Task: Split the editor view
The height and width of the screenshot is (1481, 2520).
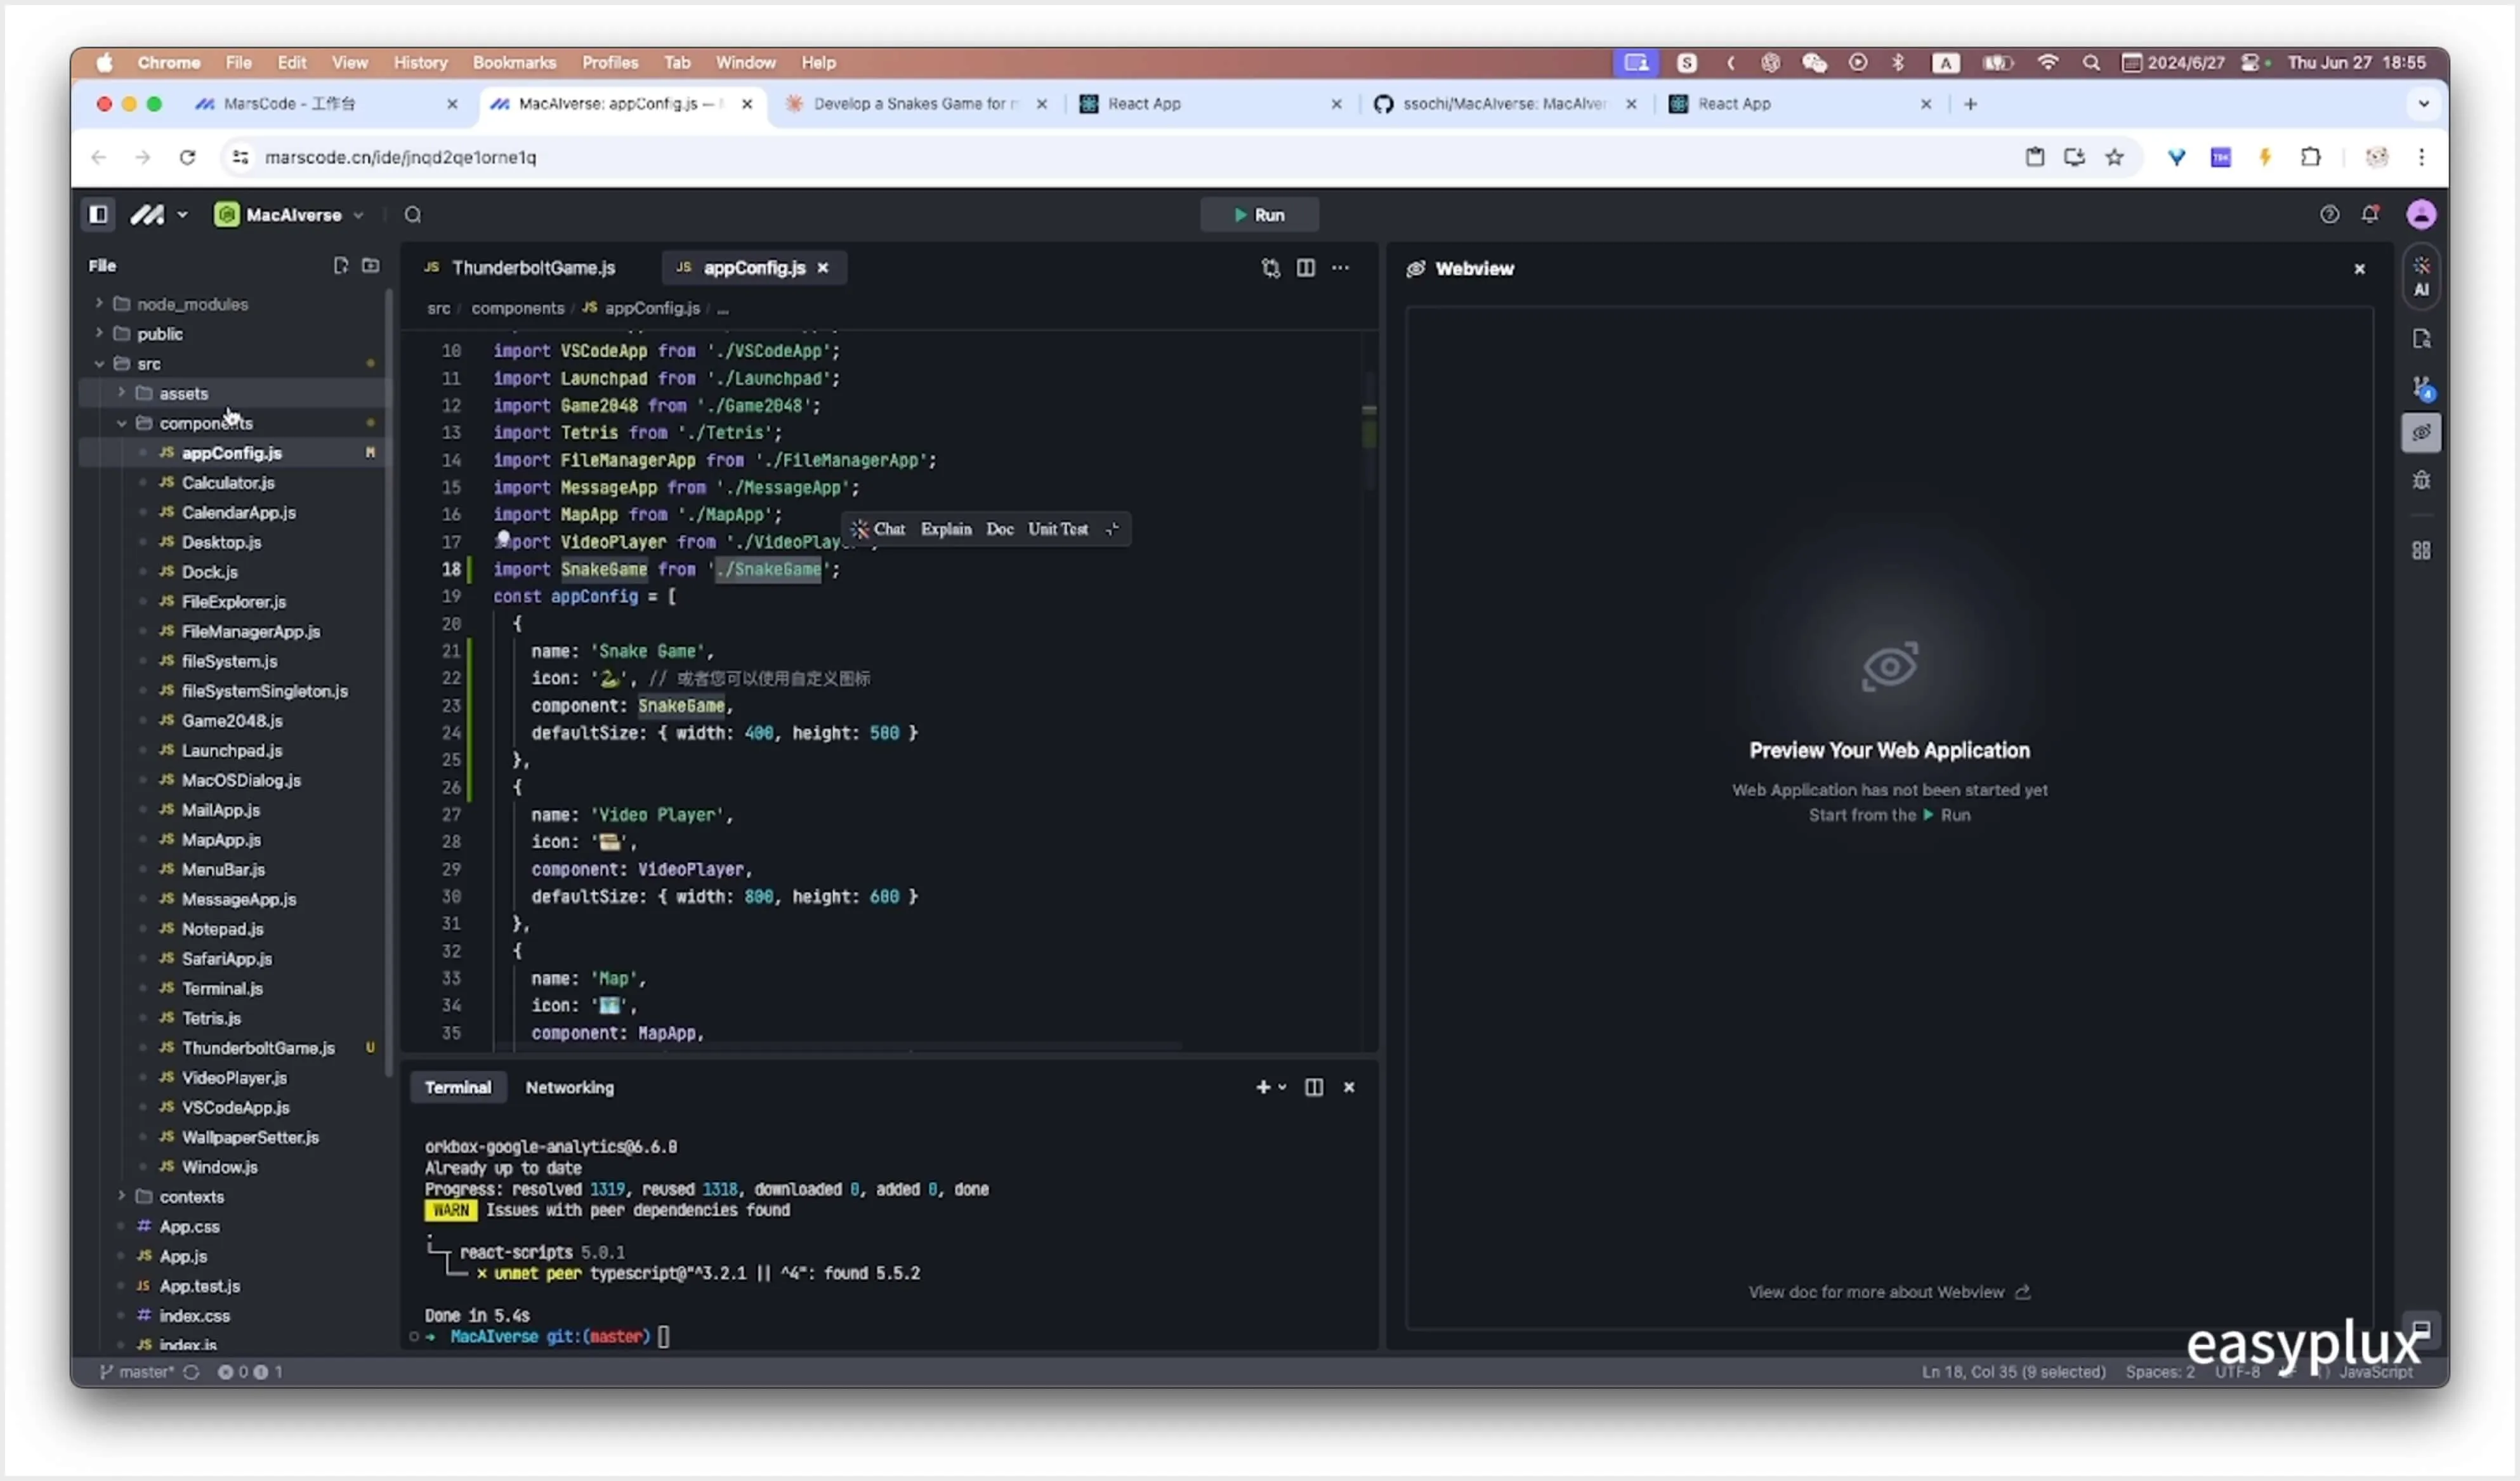Action: (1306, 267)
